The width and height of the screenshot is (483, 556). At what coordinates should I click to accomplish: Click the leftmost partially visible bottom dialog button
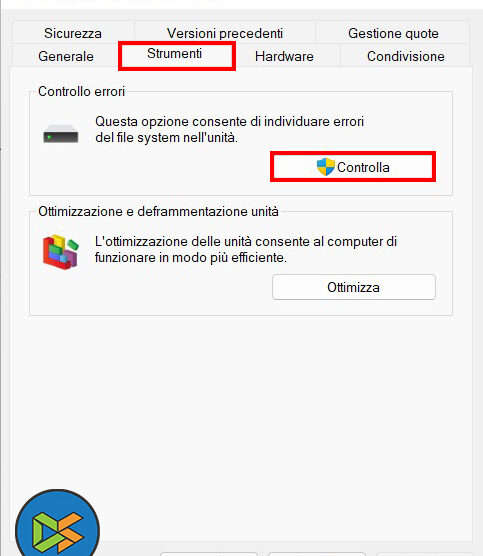point(209,554)
